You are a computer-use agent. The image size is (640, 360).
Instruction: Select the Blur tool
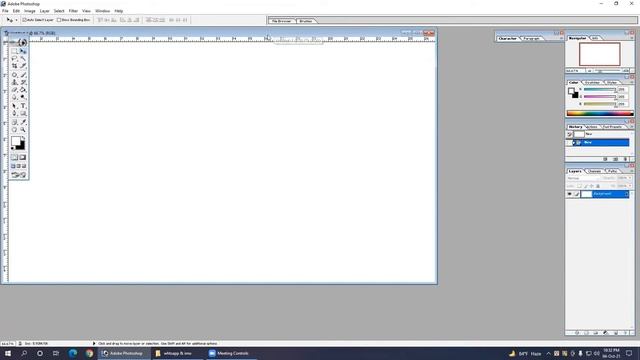click(x=14, y=97)
